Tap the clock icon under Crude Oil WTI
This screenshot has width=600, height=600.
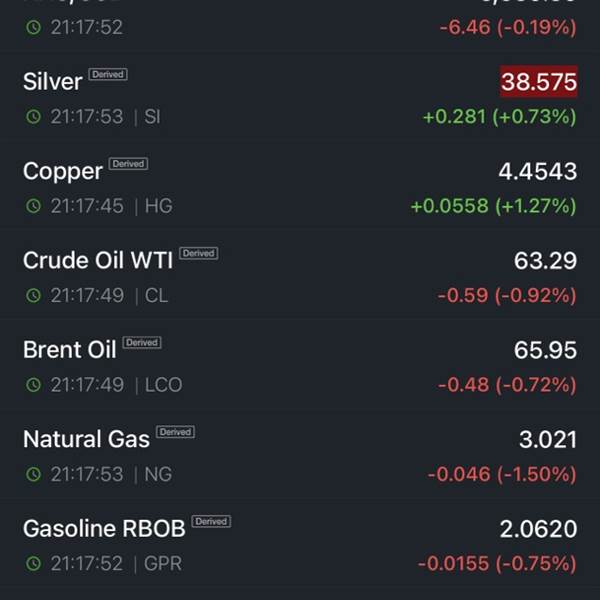coord(33,295)
